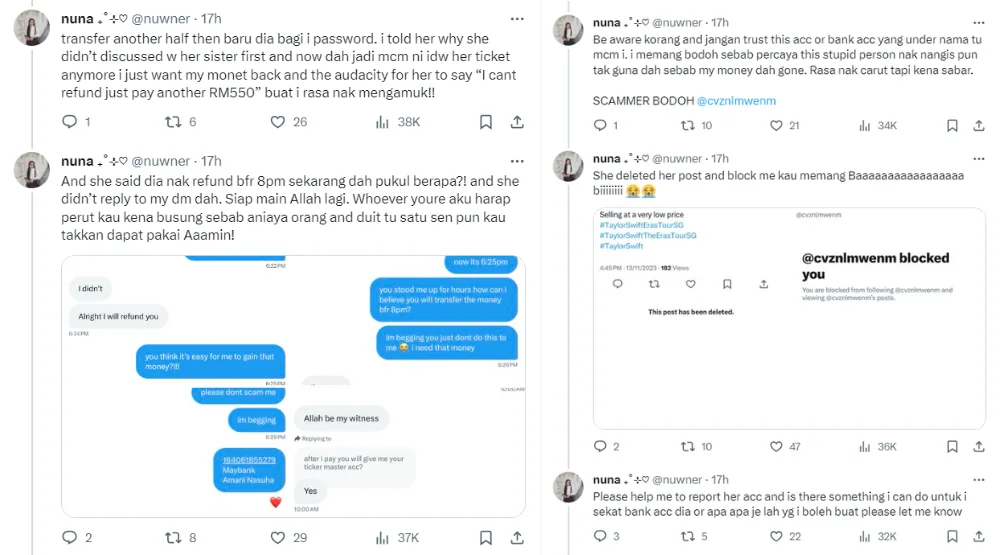
Task: Click the @cvznlmwenm mention after SCAMMER BODOH
Action: [x=735, y=101]
